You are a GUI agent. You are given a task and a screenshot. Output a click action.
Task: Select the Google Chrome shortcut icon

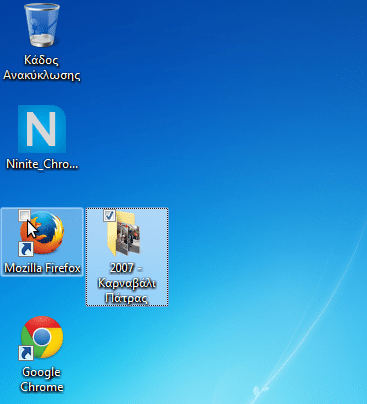click(42, 338)
